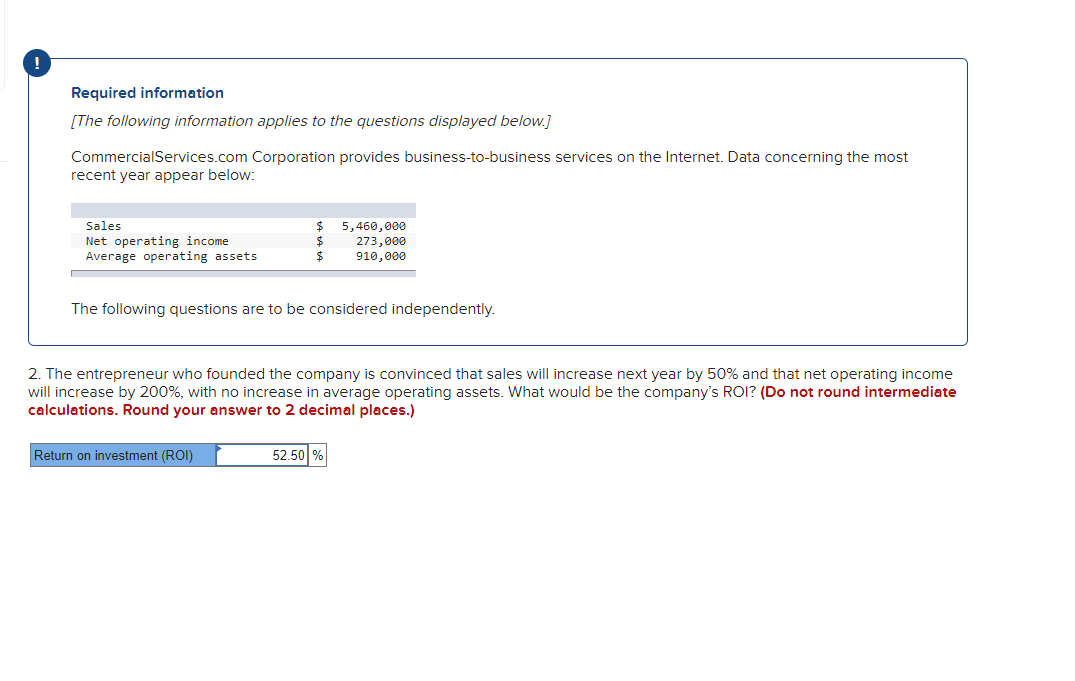
Task: Select the Sales value 5,460,000
Action: tap(374, 226)
